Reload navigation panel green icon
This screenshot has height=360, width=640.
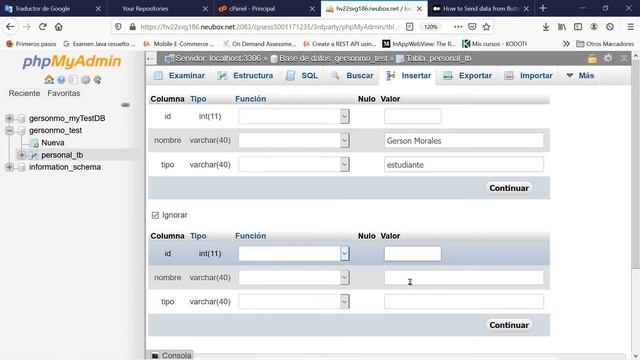(98, 80)
